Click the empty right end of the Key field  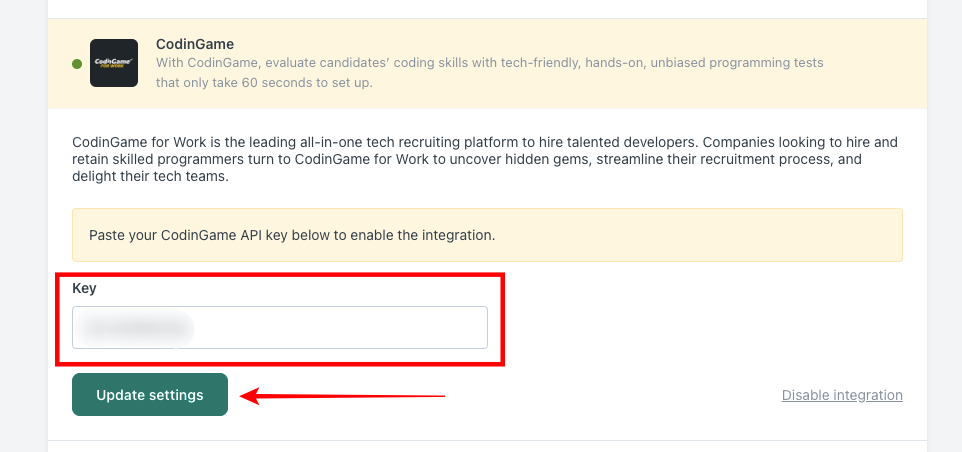[420, 327]
